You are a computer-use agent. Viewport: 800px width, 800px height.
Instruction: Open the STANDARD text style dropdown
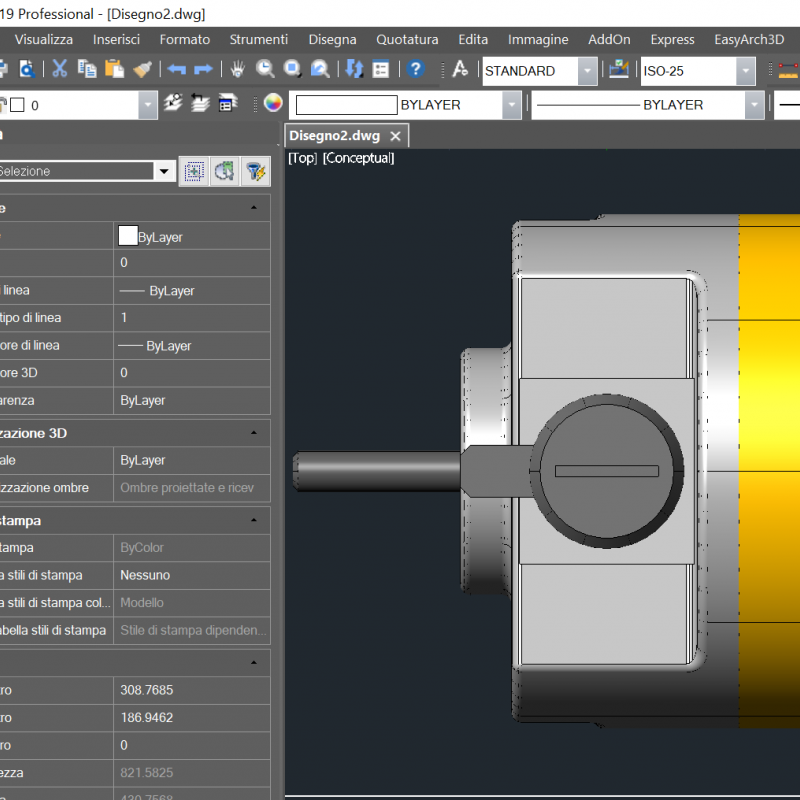(587, 71)
